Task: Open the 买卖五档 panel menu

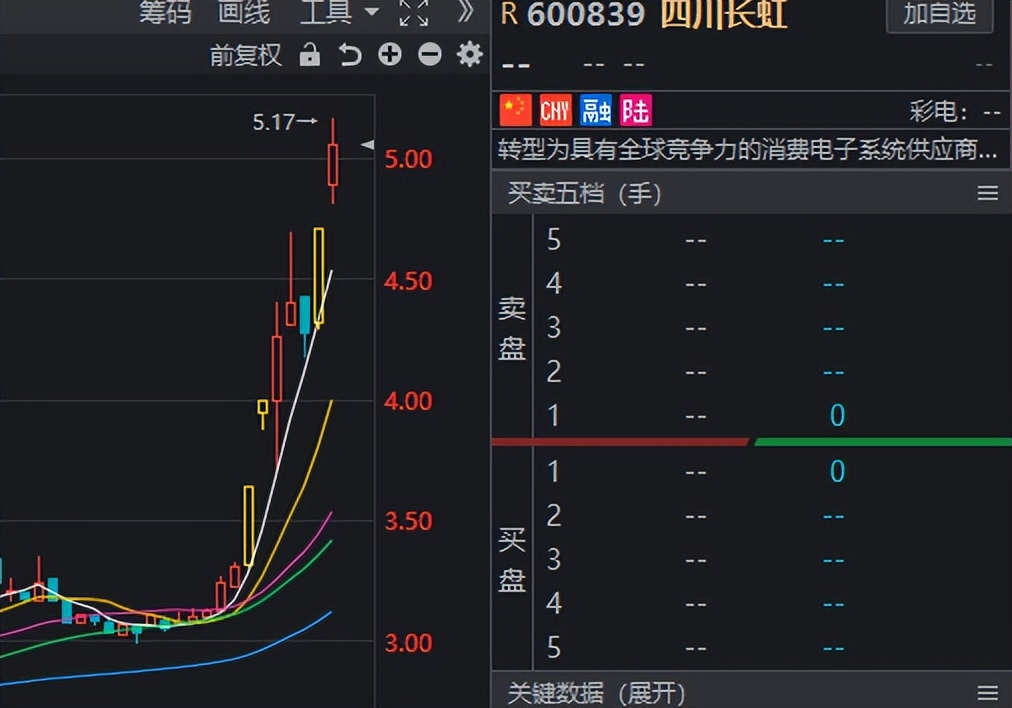Action: pos(989,192)
